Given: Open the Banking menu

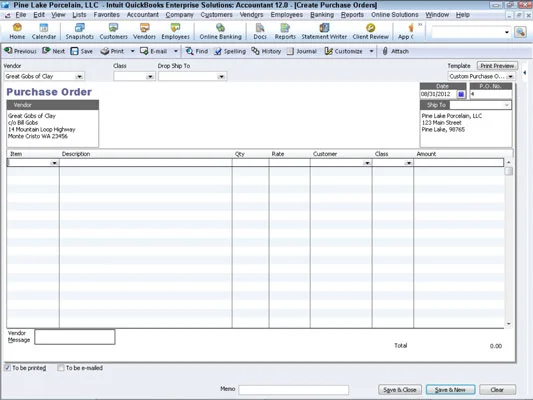Looking at the screenshot, I should click(x=322, y=15).
